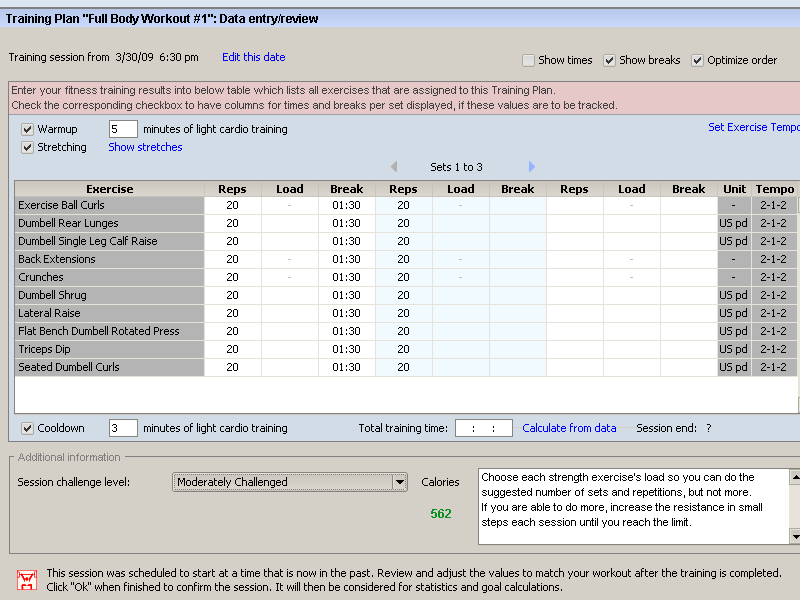Uncheck the Show breaks checkbox
Viewport: 800px width, 600px height.
[x=609, y=60]
